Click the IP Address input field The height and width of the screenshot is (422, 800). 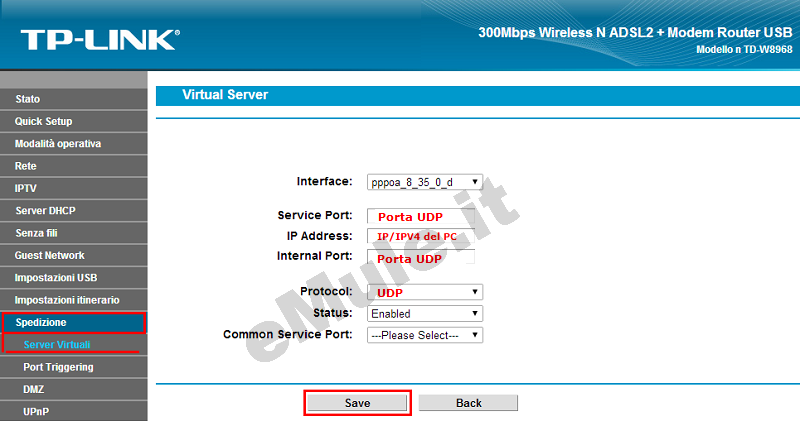click(421, 236)
